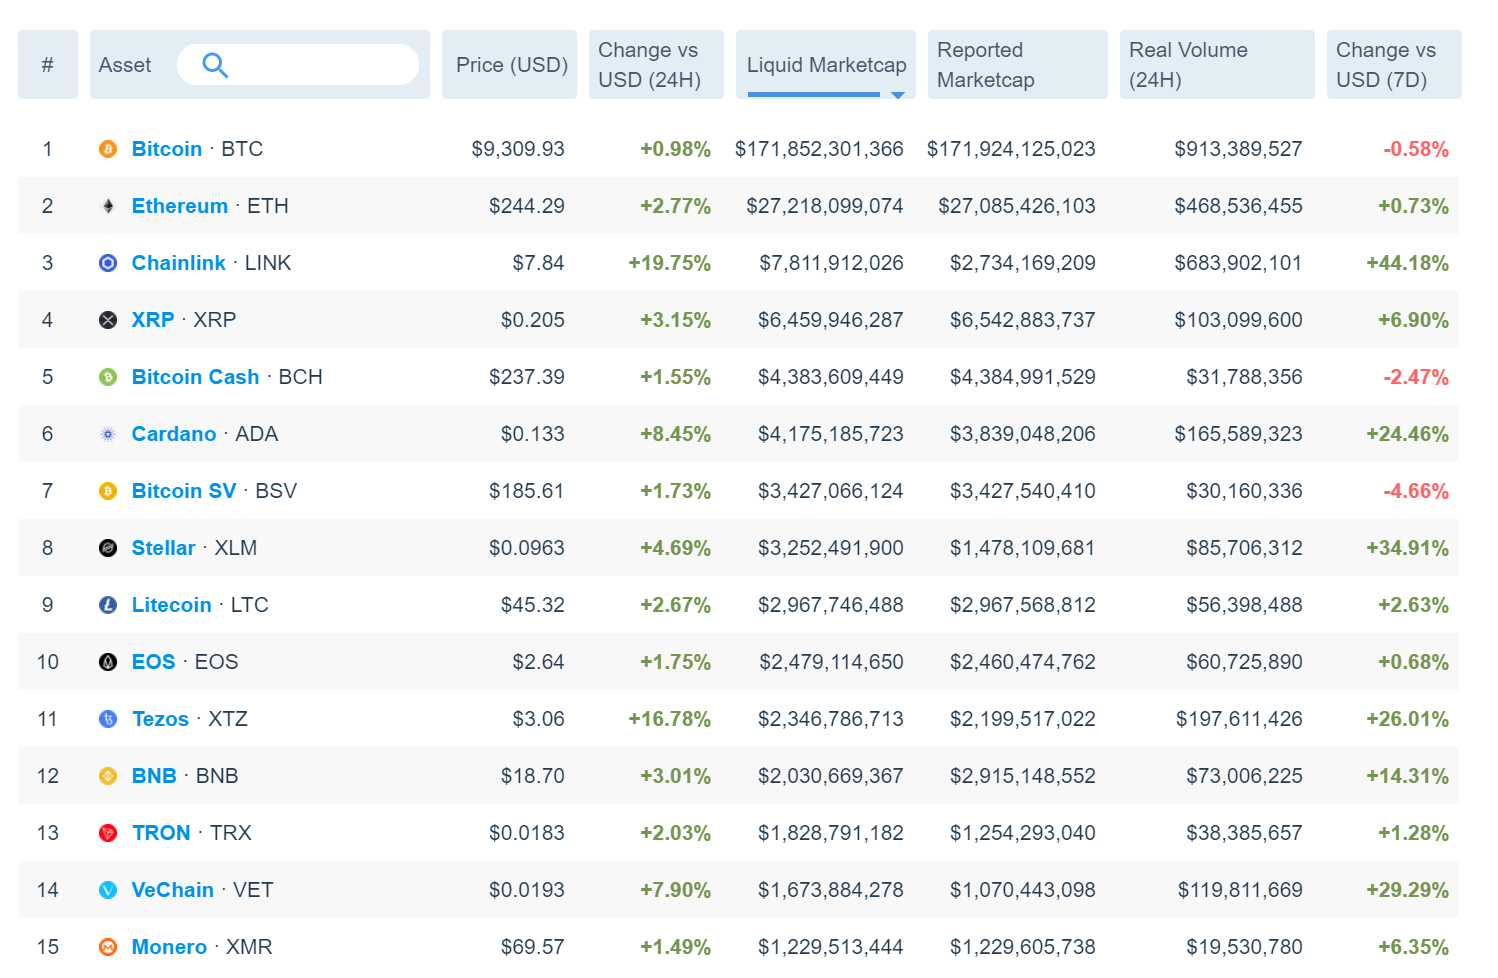Open the Cardano asset link
The image size is (1498, 978).
[174, 434]
